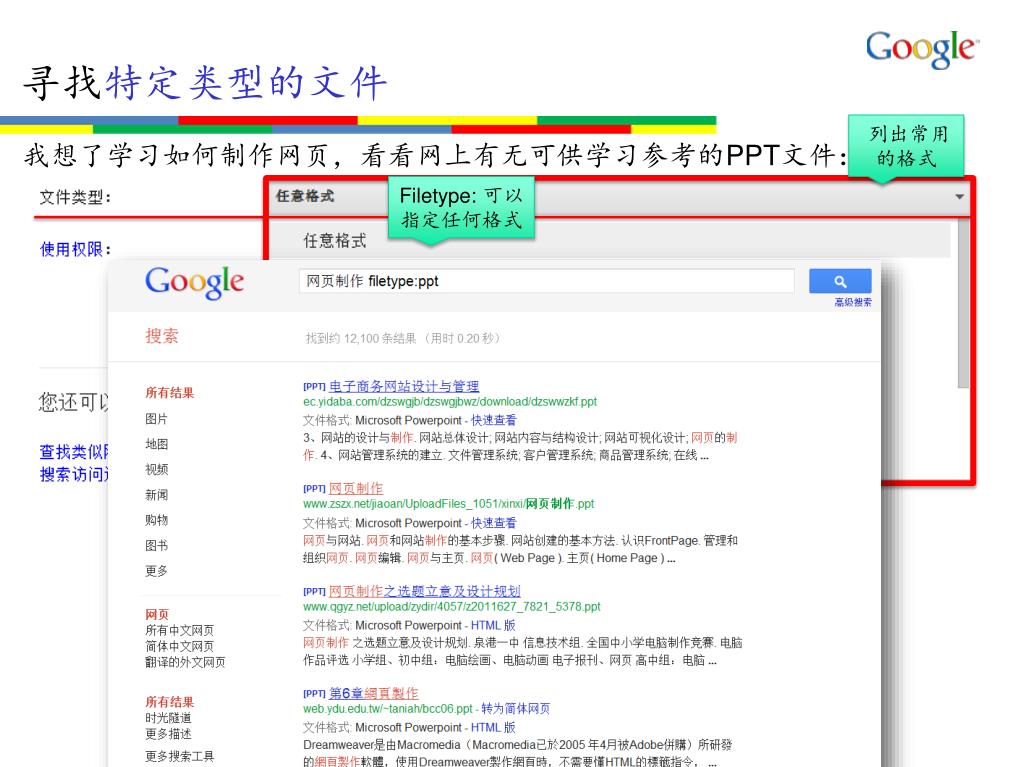Screen dimensions: 1023x767
Task: Open the result 电子商务网站设计与管理
Action: [x=404, y=386]
